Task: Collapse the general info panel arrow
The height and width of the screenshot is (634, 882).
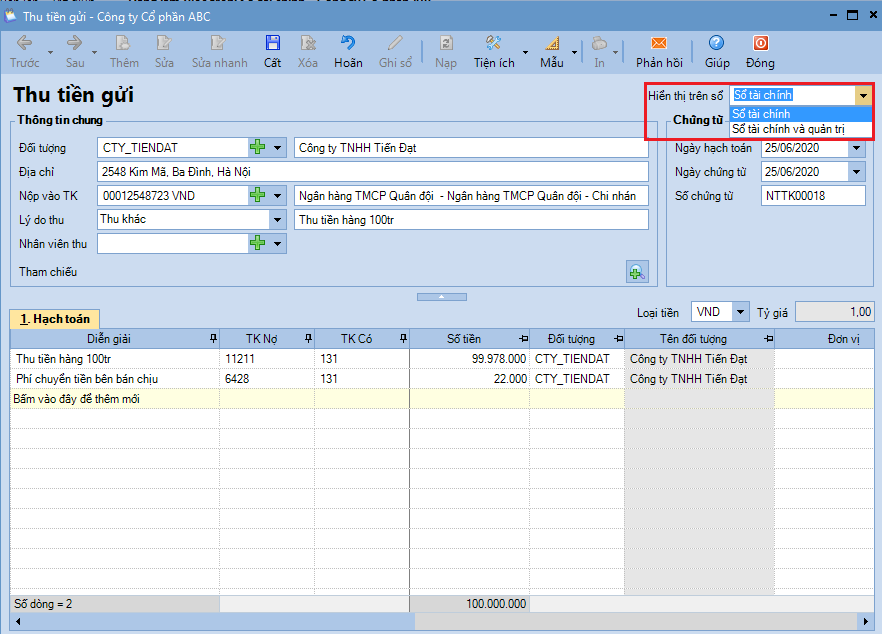Action: (x=442, y=296)
